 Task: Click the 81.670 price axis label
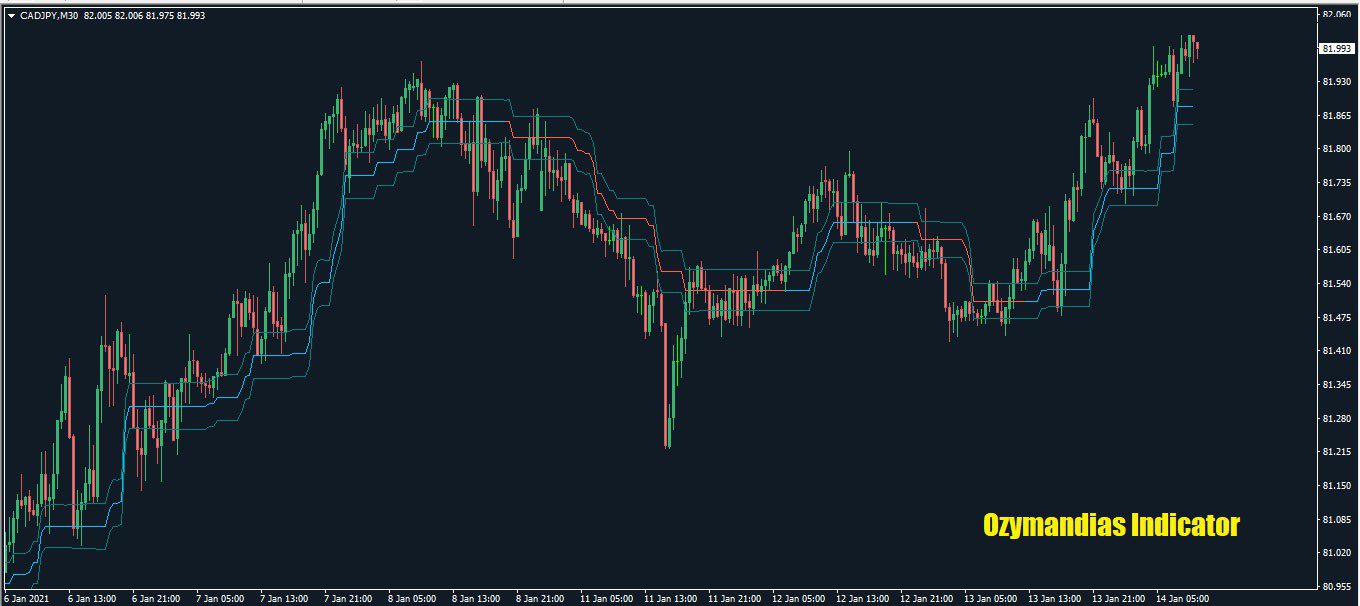[x=1337, y=216]
